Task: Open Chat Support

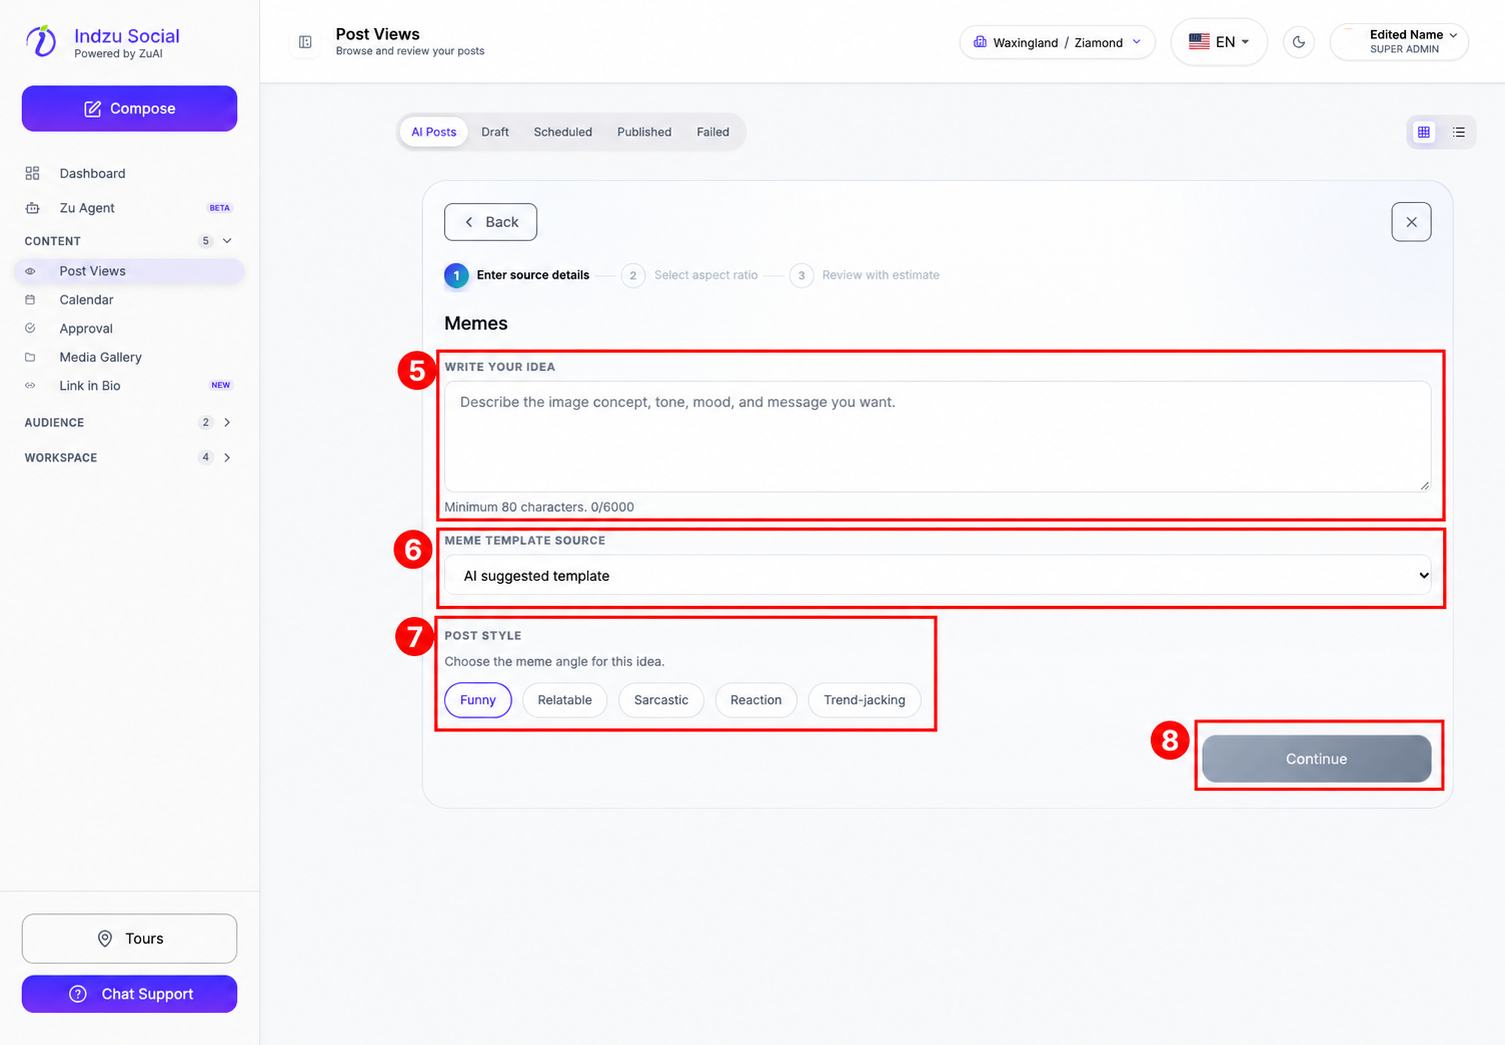Action: pyautogui.click(x=130, y=994)
